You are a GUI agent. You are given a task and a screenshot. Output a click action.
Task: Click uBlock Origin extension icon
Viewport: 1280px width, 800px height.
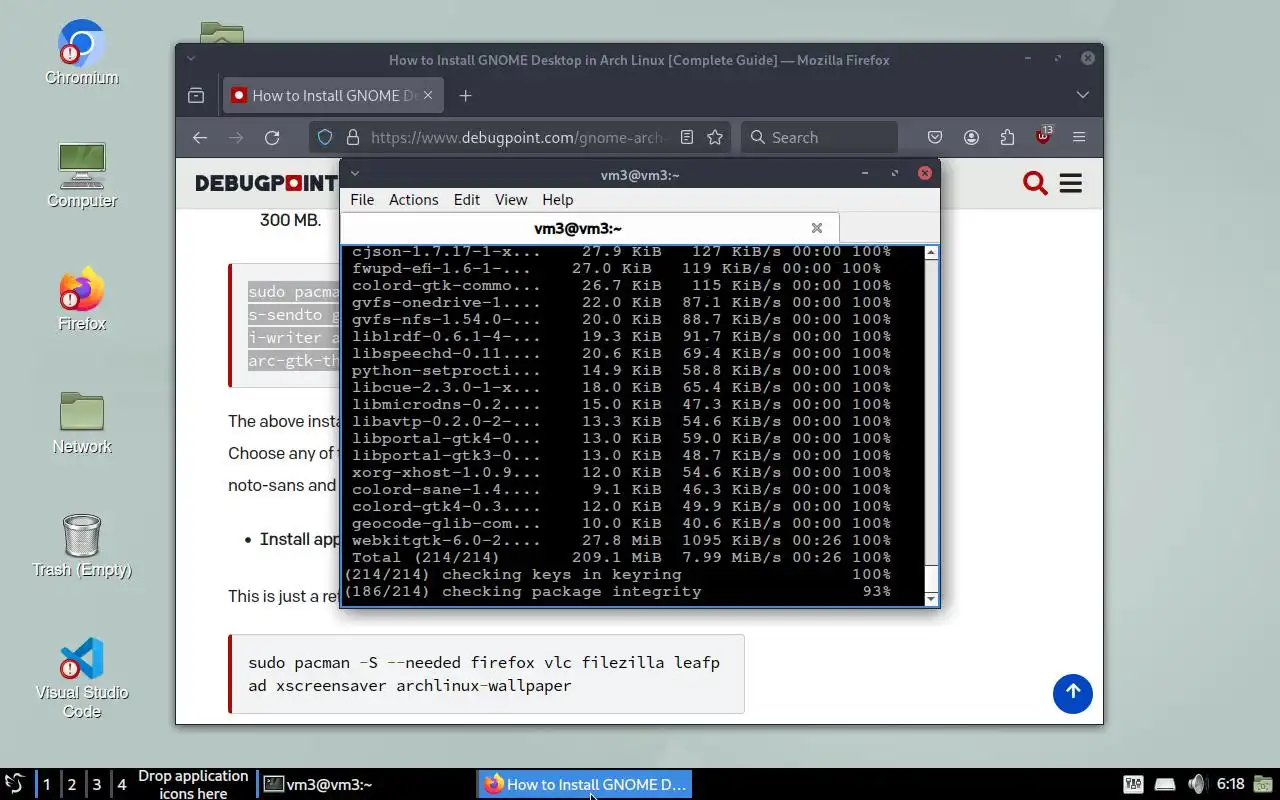[x=1044, y=136]
